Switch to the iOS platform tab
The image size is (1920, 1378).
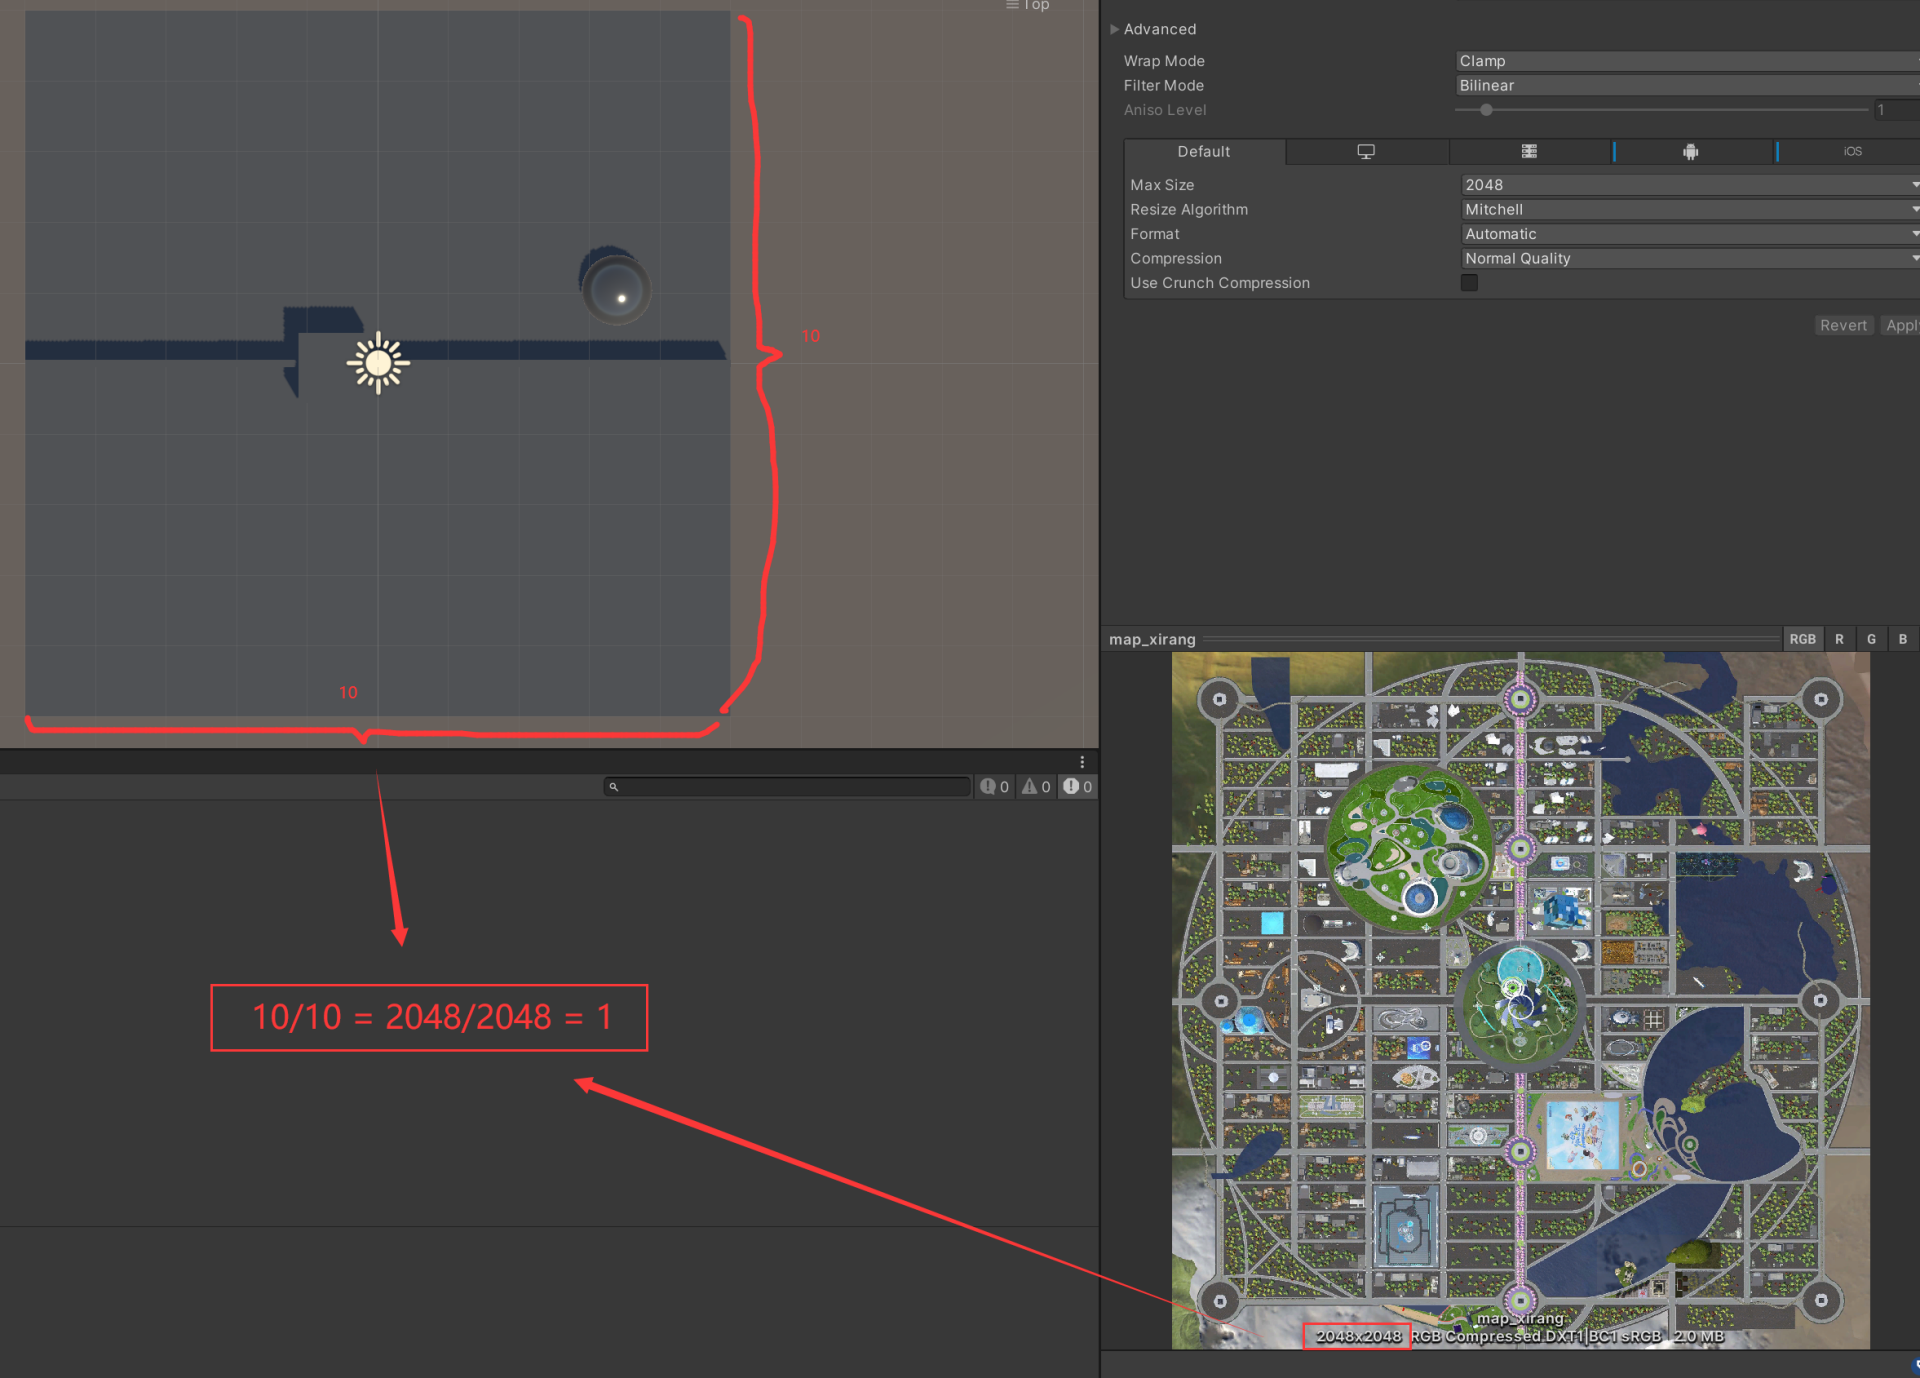point(1852,152)
